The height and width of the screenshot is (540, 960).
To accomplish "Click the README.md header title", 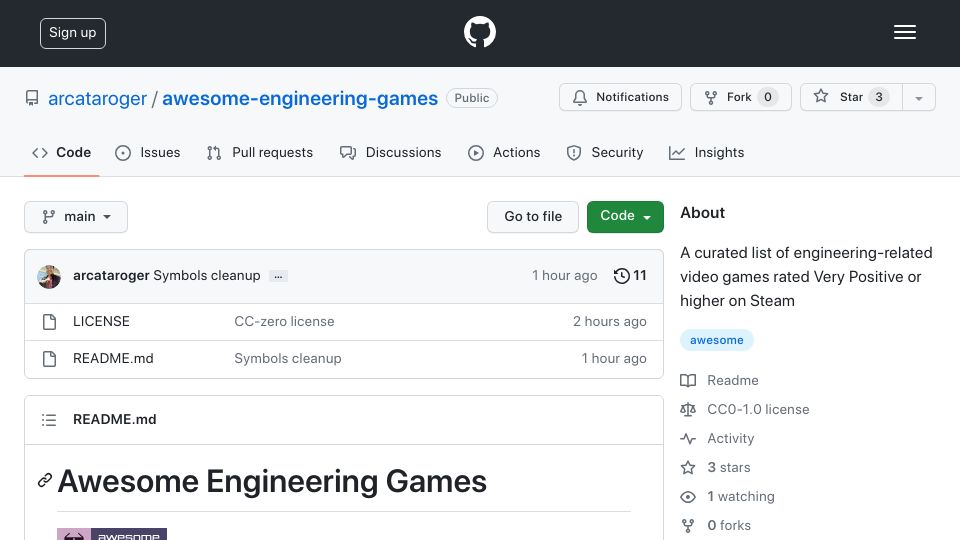I will (x=114, y=419).
